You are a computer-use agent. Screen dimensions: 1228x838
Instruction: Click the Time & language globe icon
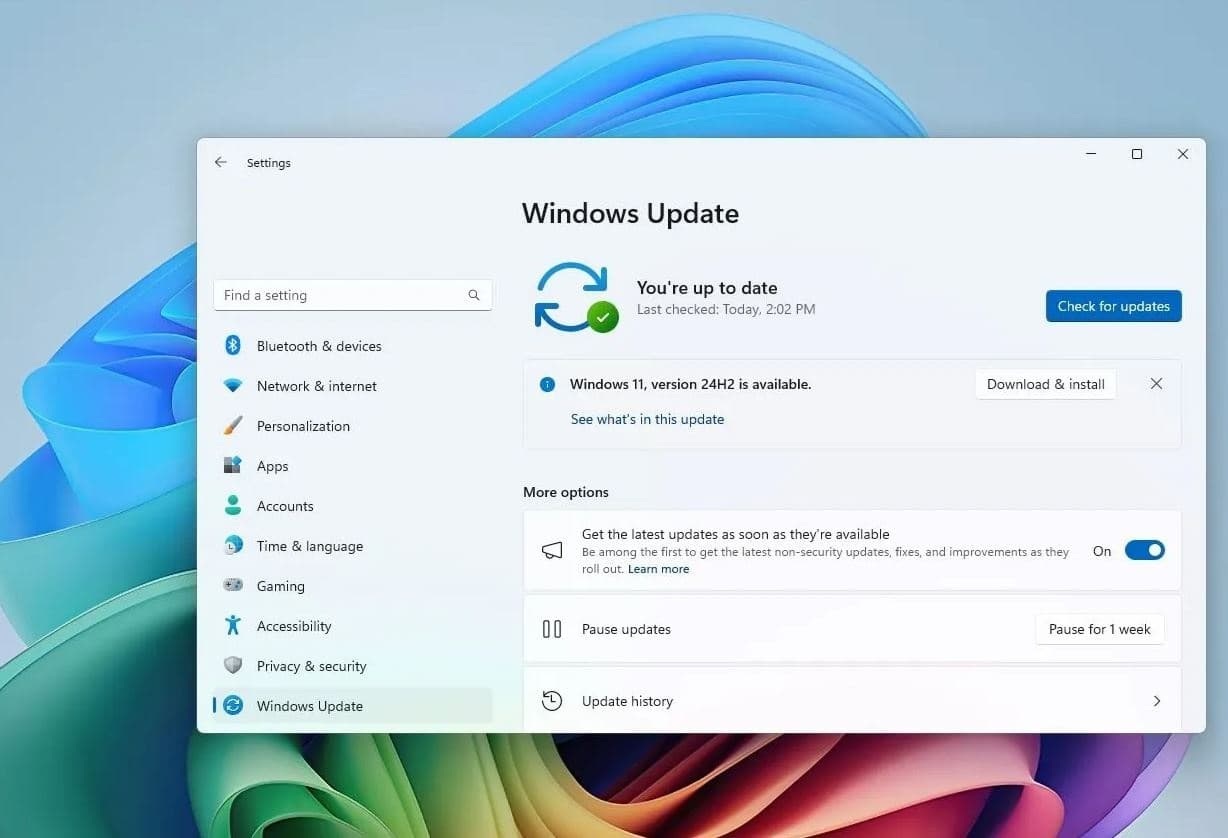pos(233,546)
